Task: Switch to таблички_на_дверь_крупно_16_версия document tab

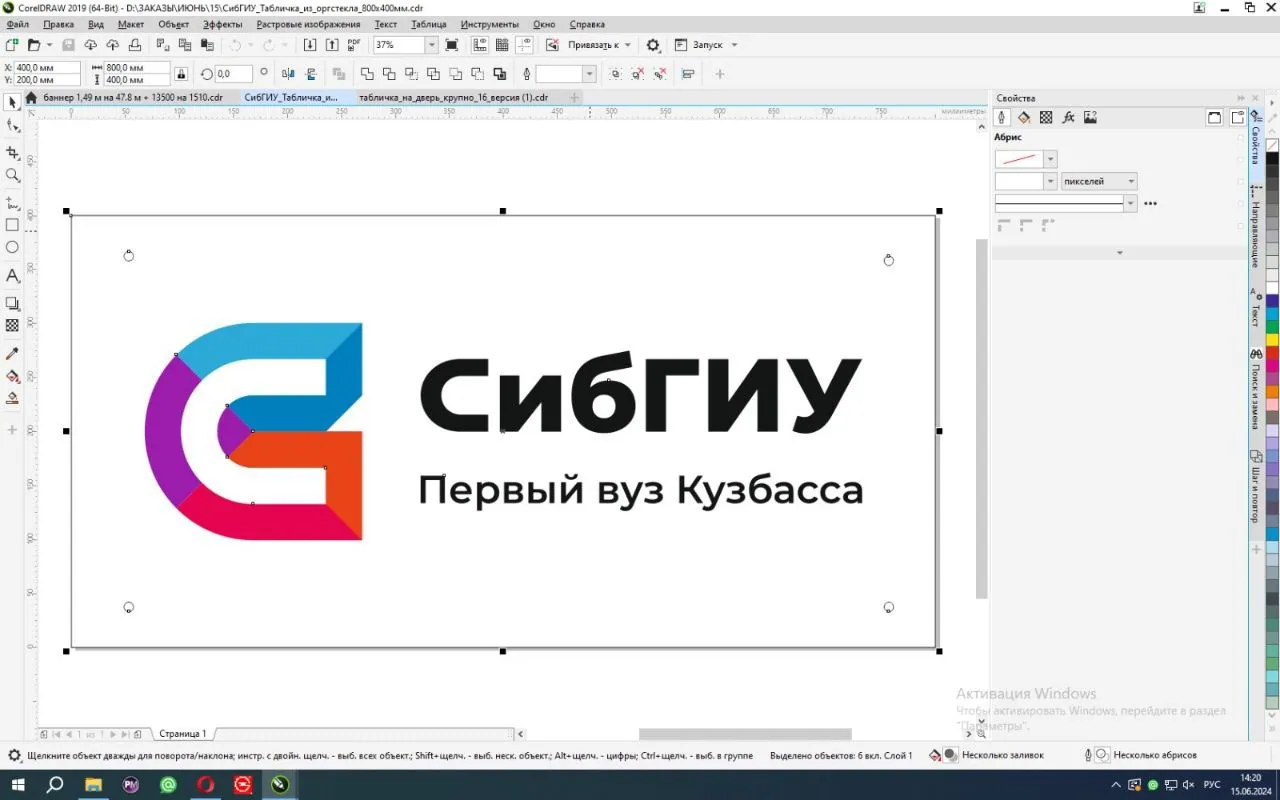Action: (453, 97)
